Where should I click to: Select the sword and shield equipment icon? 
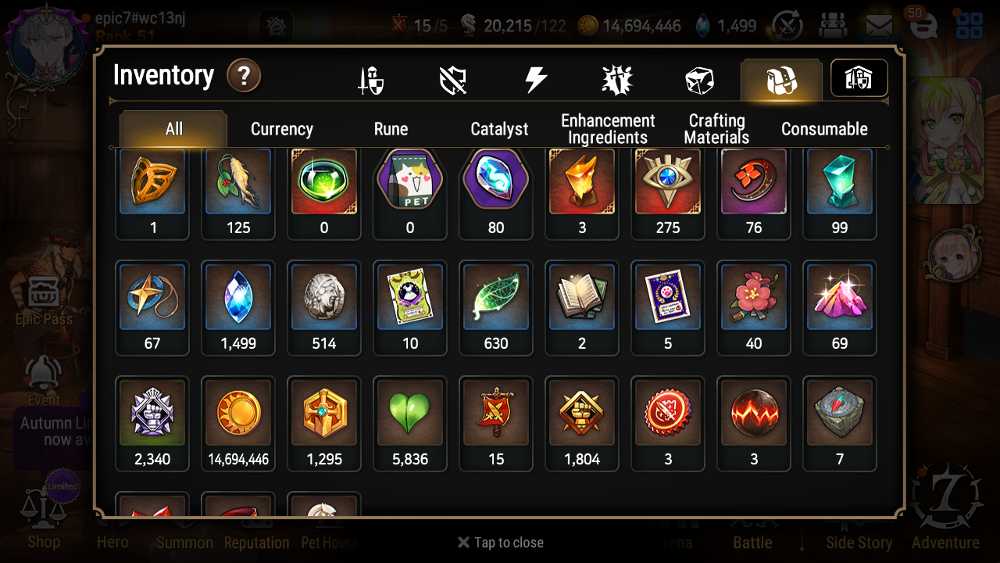click(x=371, y=80)
